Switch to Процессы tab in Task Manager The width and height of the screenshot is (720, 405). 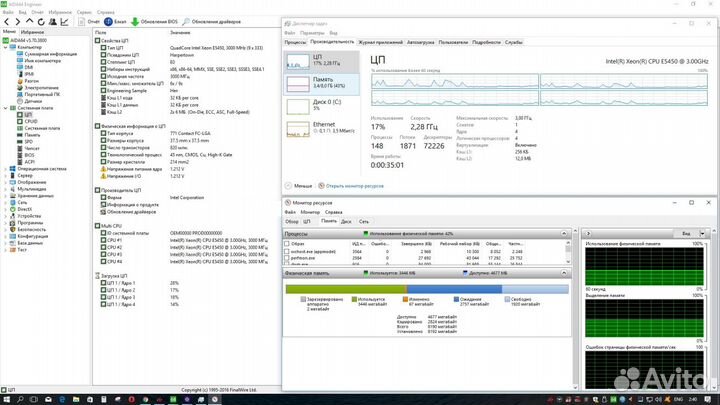(x=295, y=42)
